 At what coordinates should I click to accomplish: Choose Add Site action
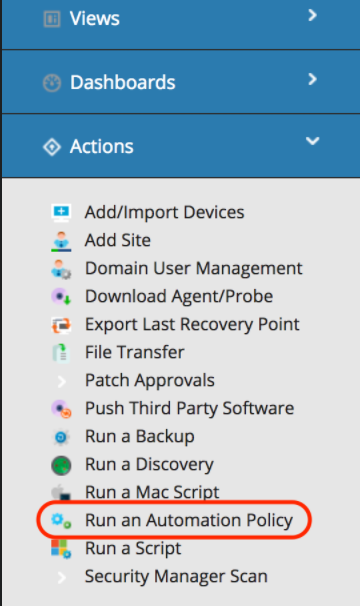pos(118,240)
